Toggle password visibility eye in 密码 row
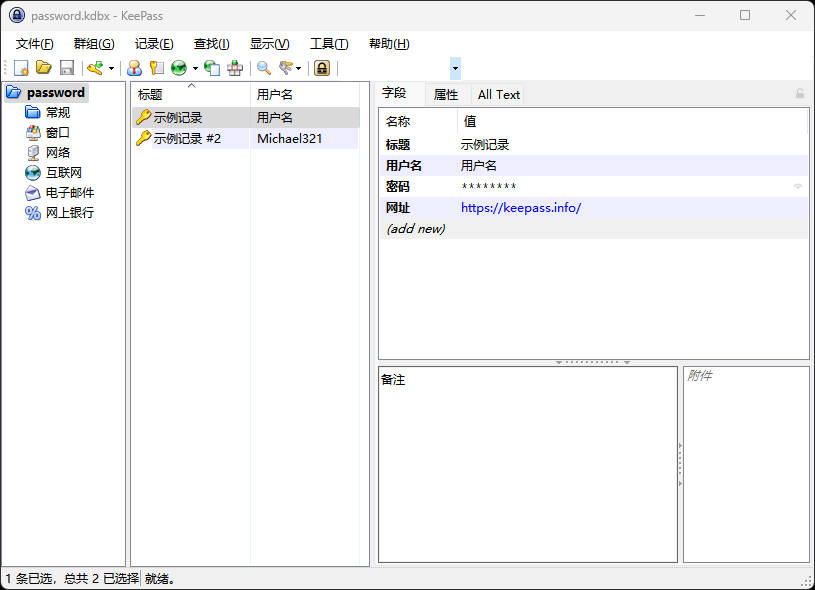815x590 pixels. pyautogui.click(x=798, y=187)
